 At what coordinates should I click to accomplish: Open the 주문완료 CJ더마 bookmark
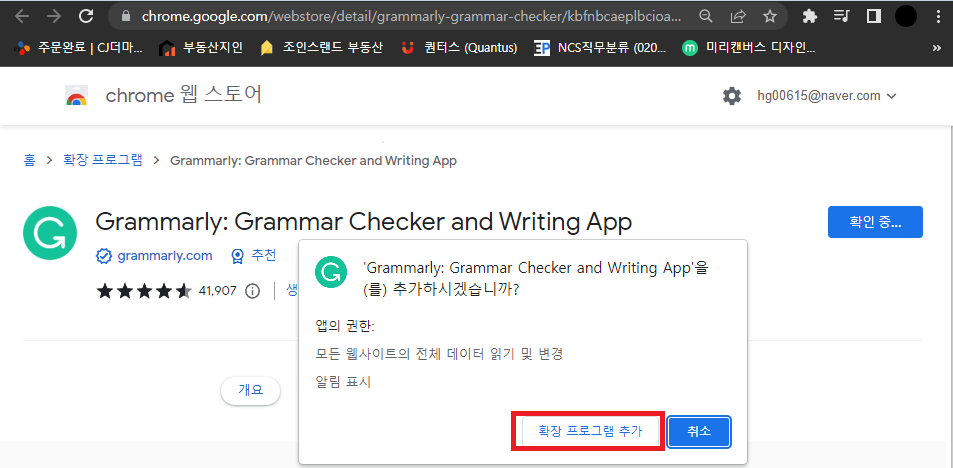click(x=79, y=48)
